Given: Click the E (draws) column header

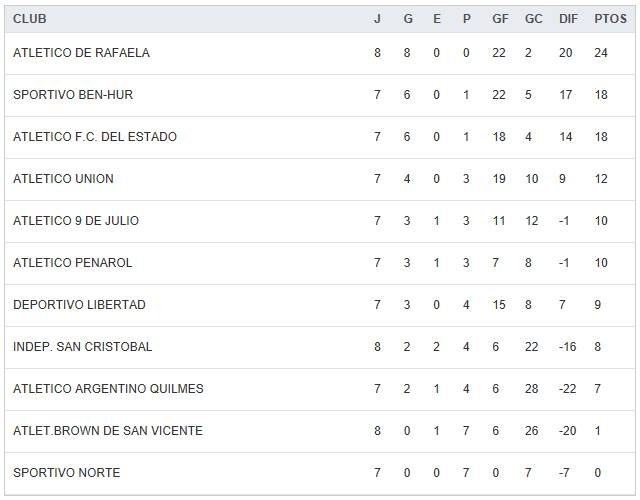Looking at the screenshot, I should [x=437, y=19].
